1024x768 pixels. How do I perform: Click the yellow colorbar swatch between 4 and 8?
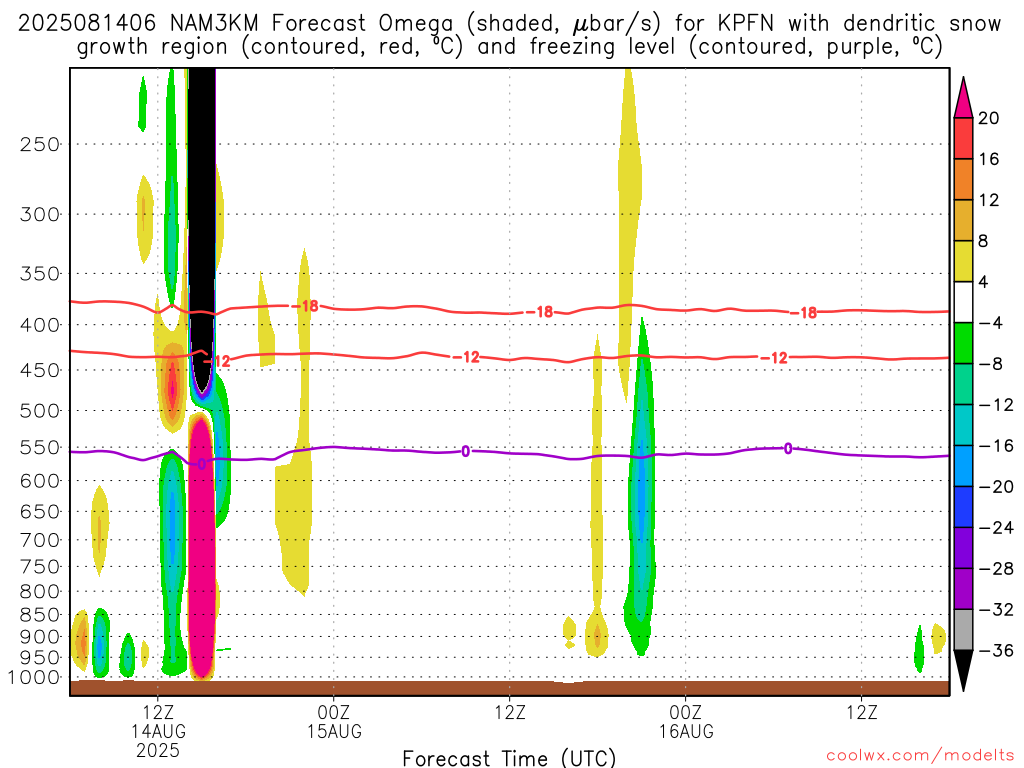[963, 261]
